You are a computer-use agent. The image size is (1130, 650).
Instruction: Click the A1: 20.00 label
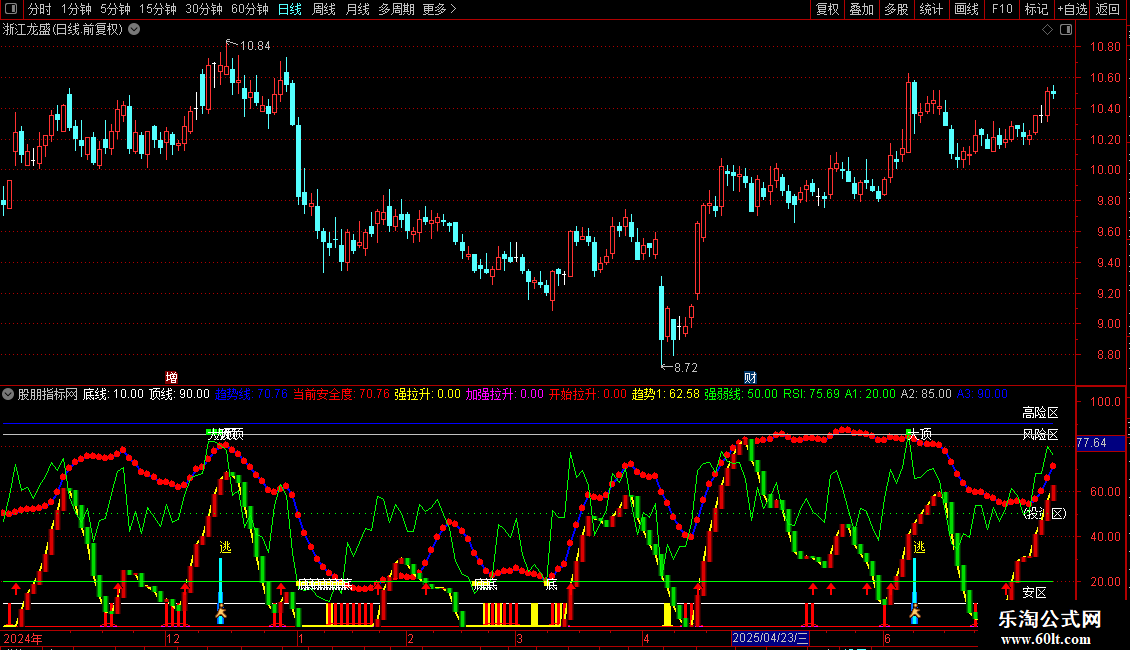[871, 394]
